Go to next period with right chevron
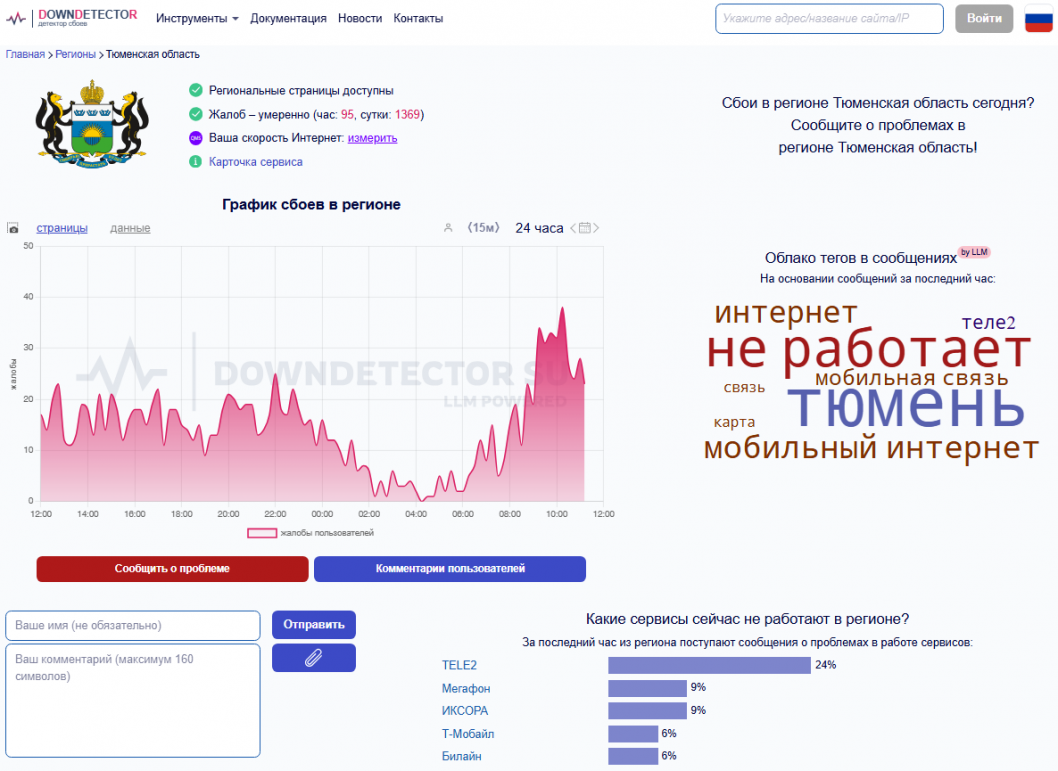 (x=597, y=228)
